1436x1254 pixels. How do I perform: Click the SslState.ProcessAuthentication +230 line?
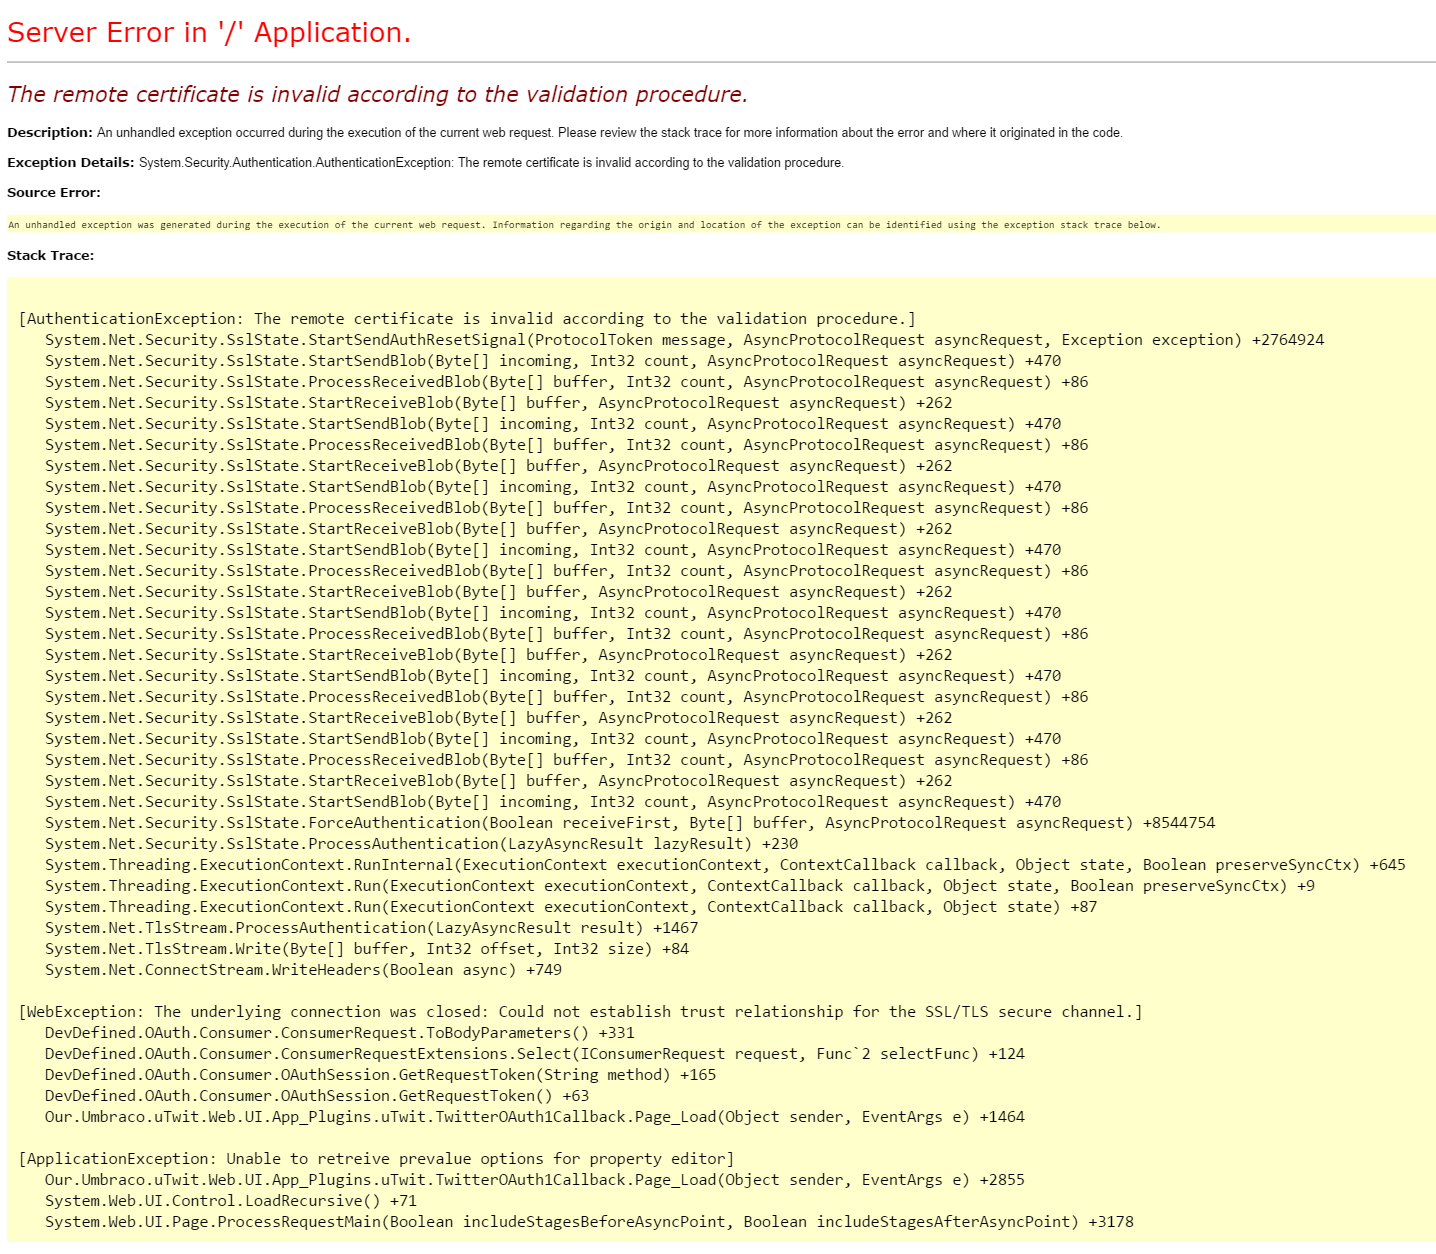tap(421, 844)
